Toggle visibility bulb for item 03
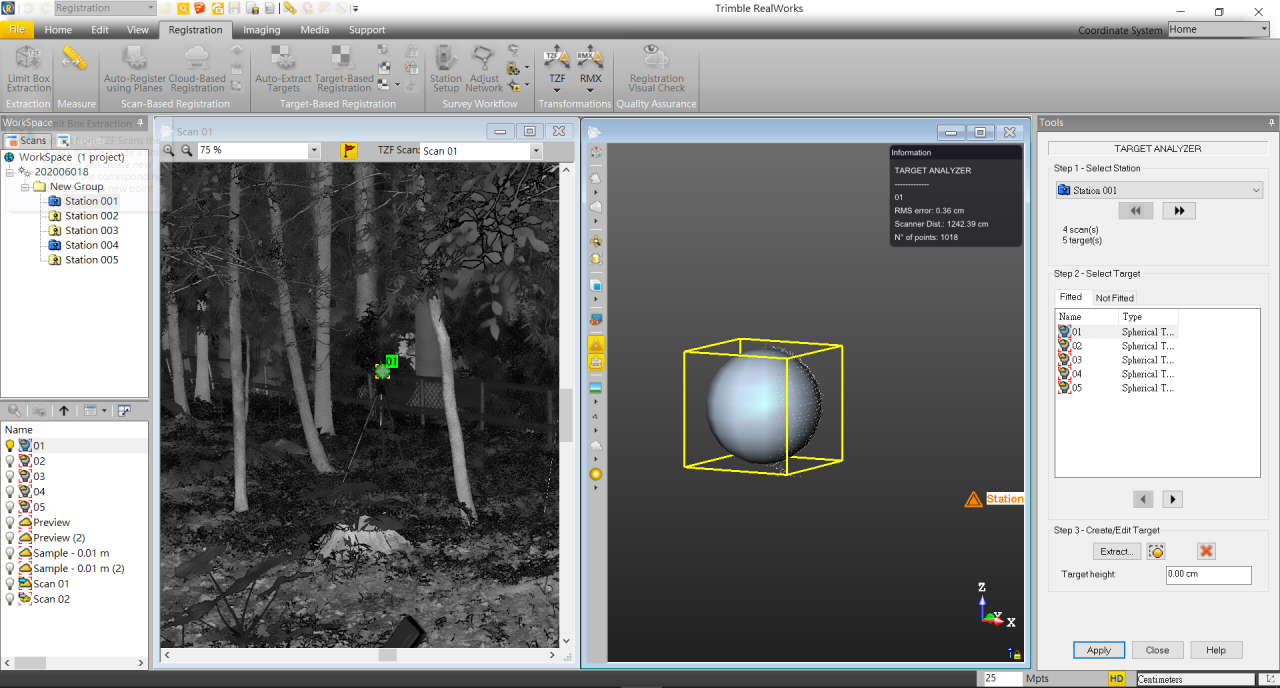Image resolution: width=1280 pixels, height=688 pixels. pos(10,476)
